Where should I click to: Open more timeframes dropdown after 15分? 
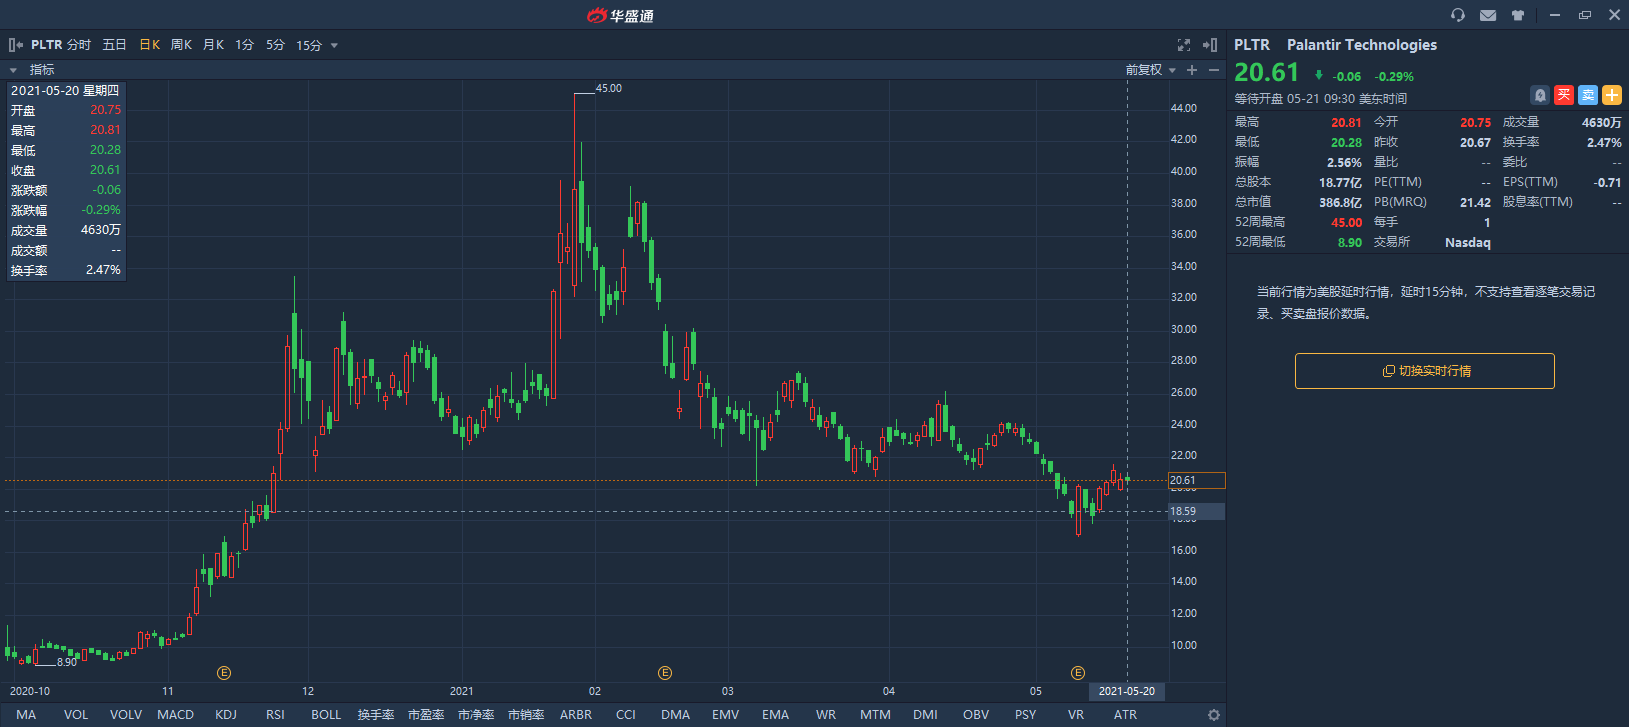[334, 46]
